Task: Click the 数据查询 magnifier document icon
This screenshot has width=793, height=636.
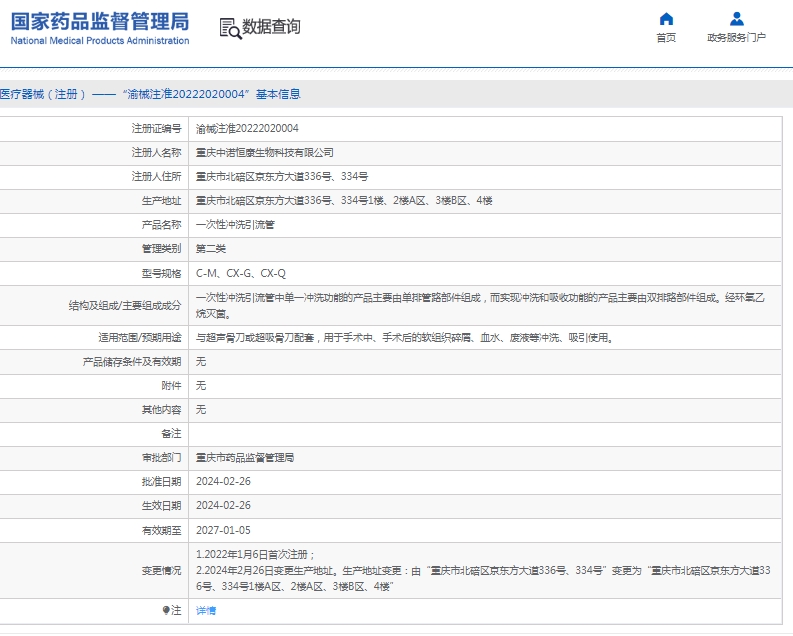Action: click(231, 28)
